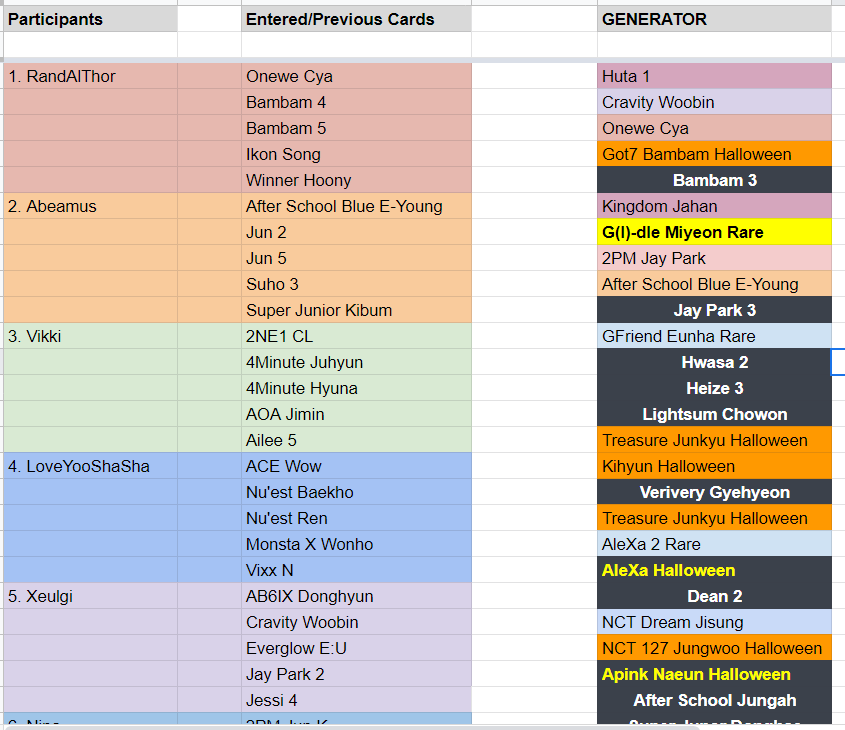The height and width of the screenshot is (730, 845).
Task: Select the 'Dean 2' cell
Action: tap(714, 596)
